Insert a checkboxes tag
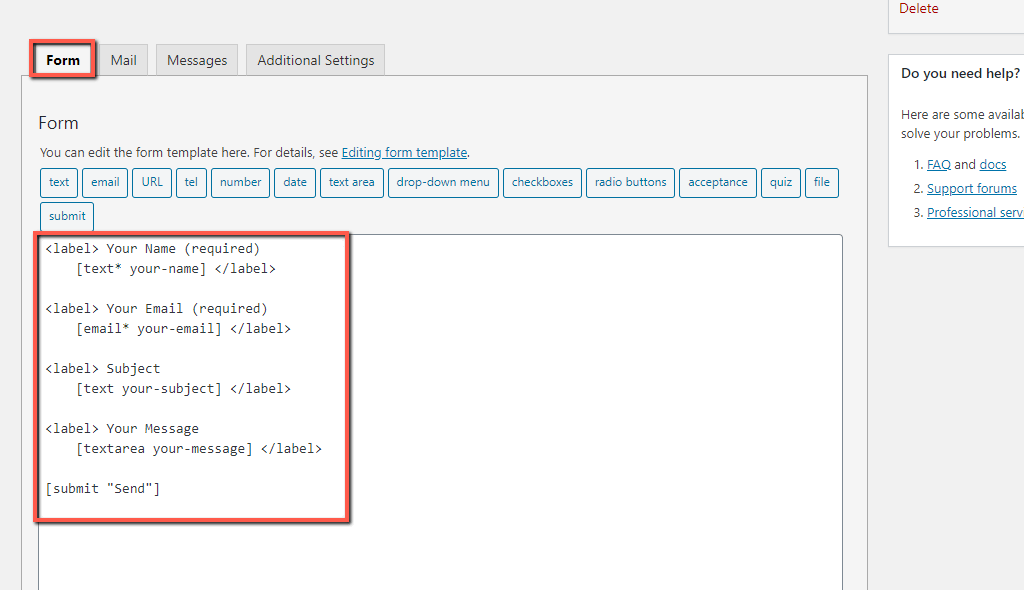The image size is (1024, 590). point(542,182)
